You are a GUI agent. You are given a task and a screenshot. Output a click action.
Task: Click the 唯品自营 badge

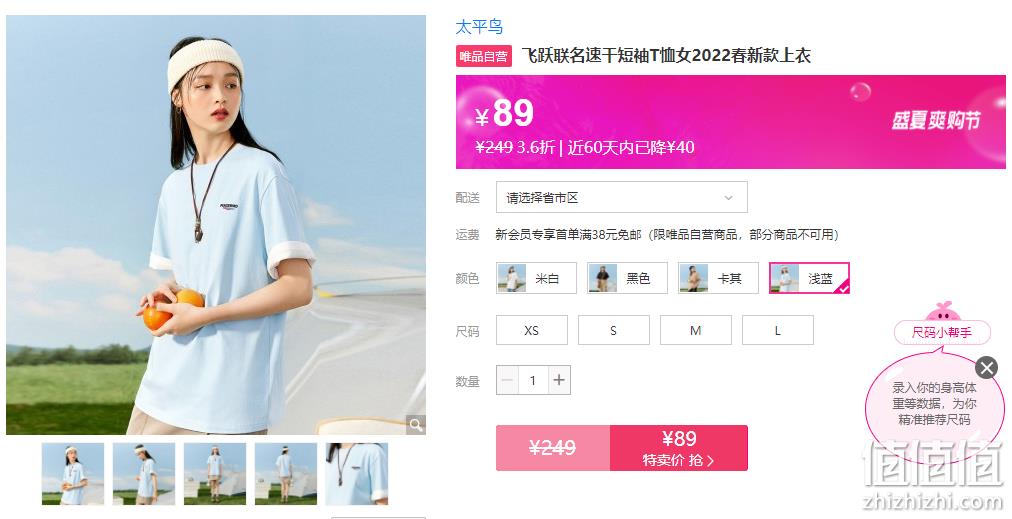pyautogui.click(x=483, y=56)
